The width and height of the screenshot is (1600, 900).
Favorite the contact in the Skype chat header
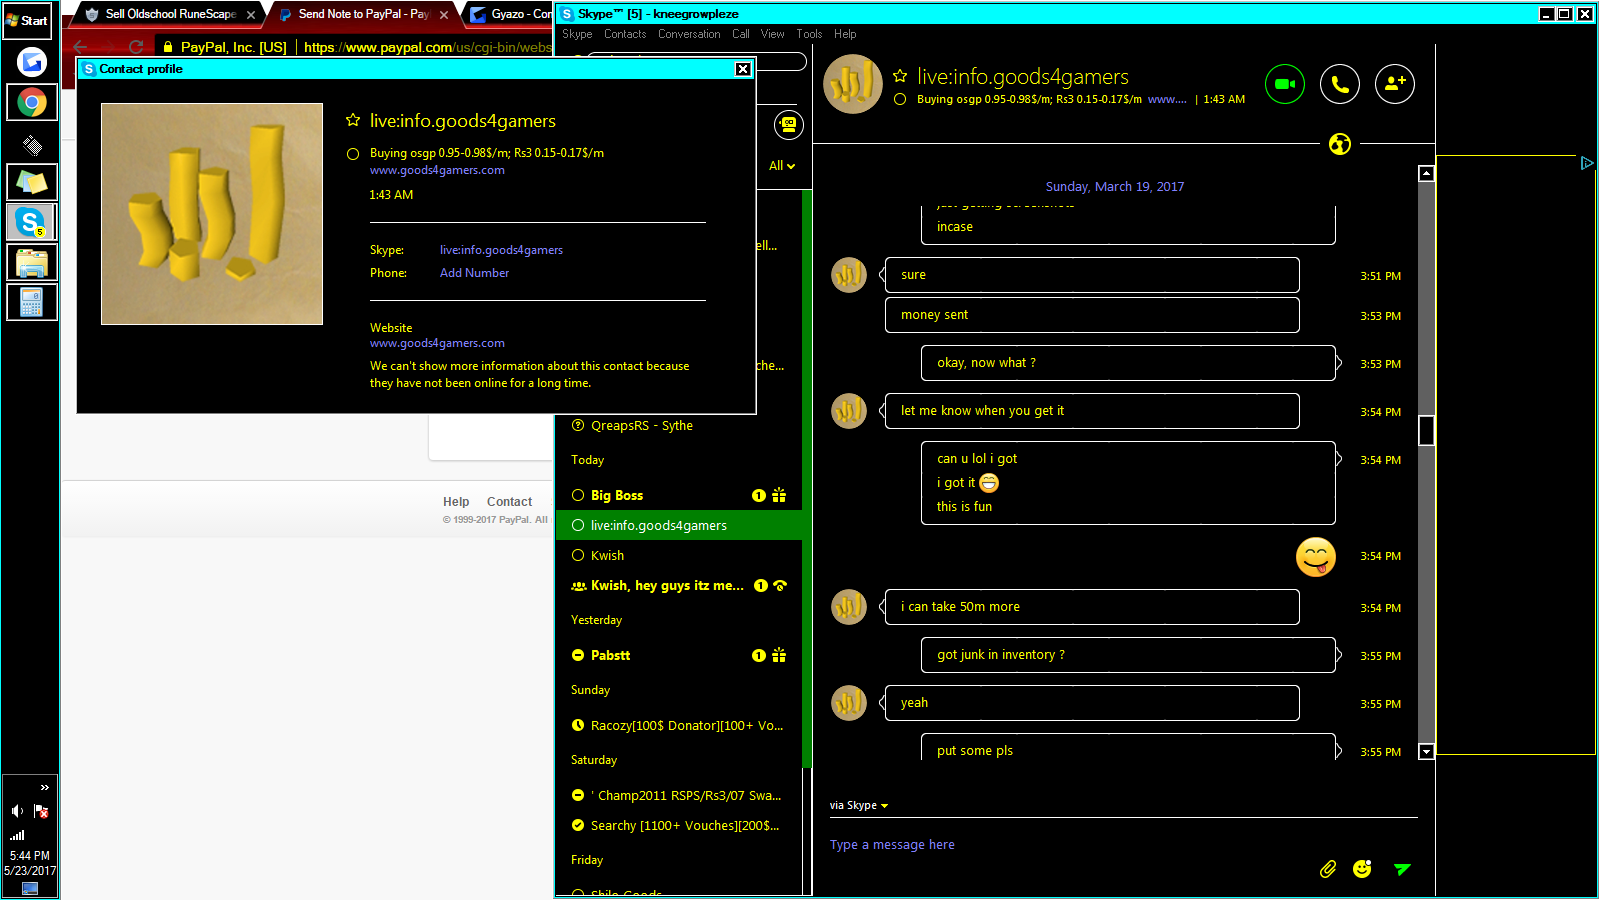pyautogui.click(x=900, y=76)
